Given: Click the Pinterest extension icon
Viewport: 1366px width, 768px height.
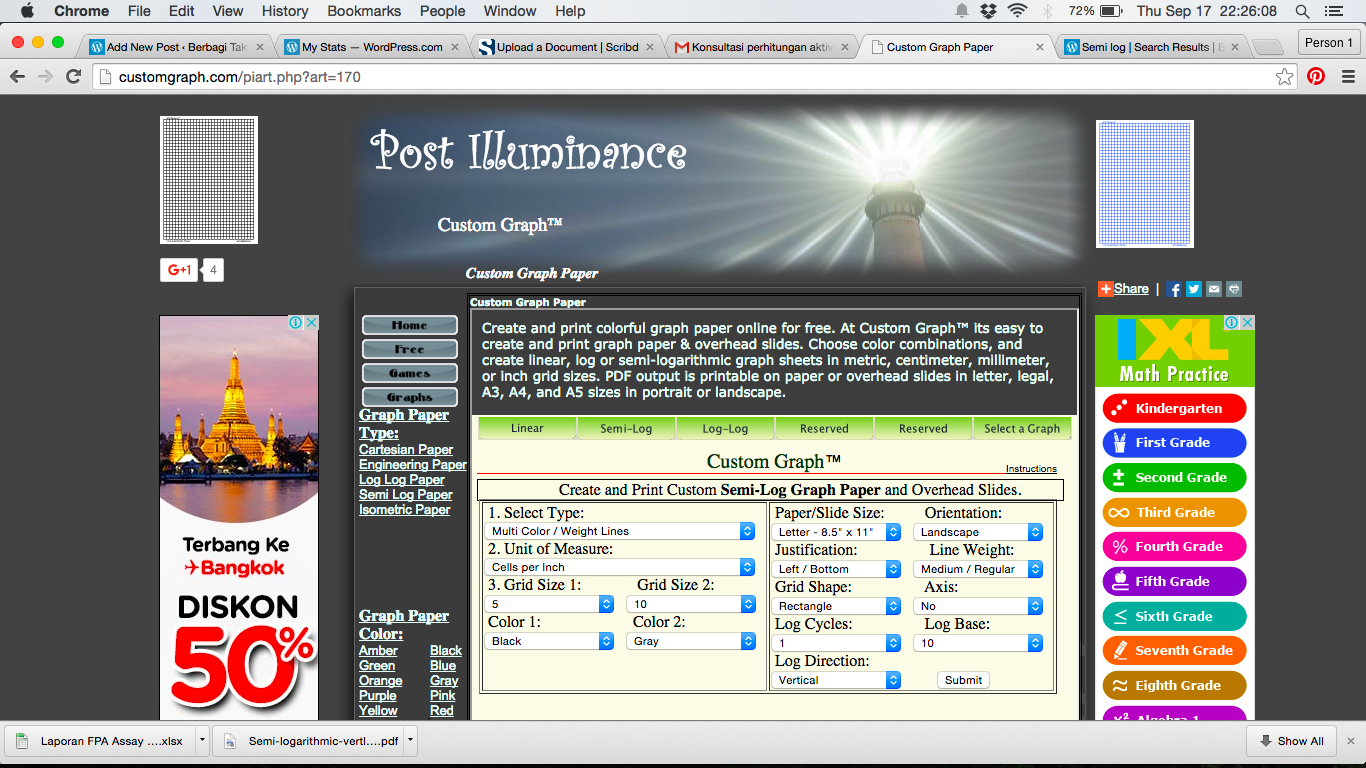Looking at the screenshot, I should click(x=1316, y=76).
